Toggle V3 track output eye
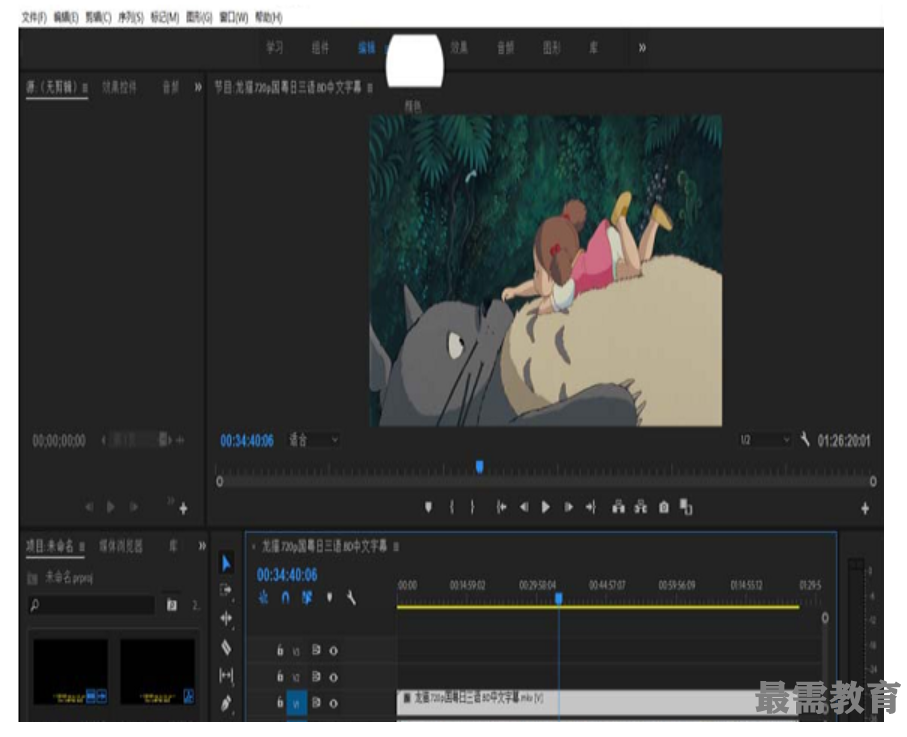Screen dimensions: 907x737 click(333, 650)
